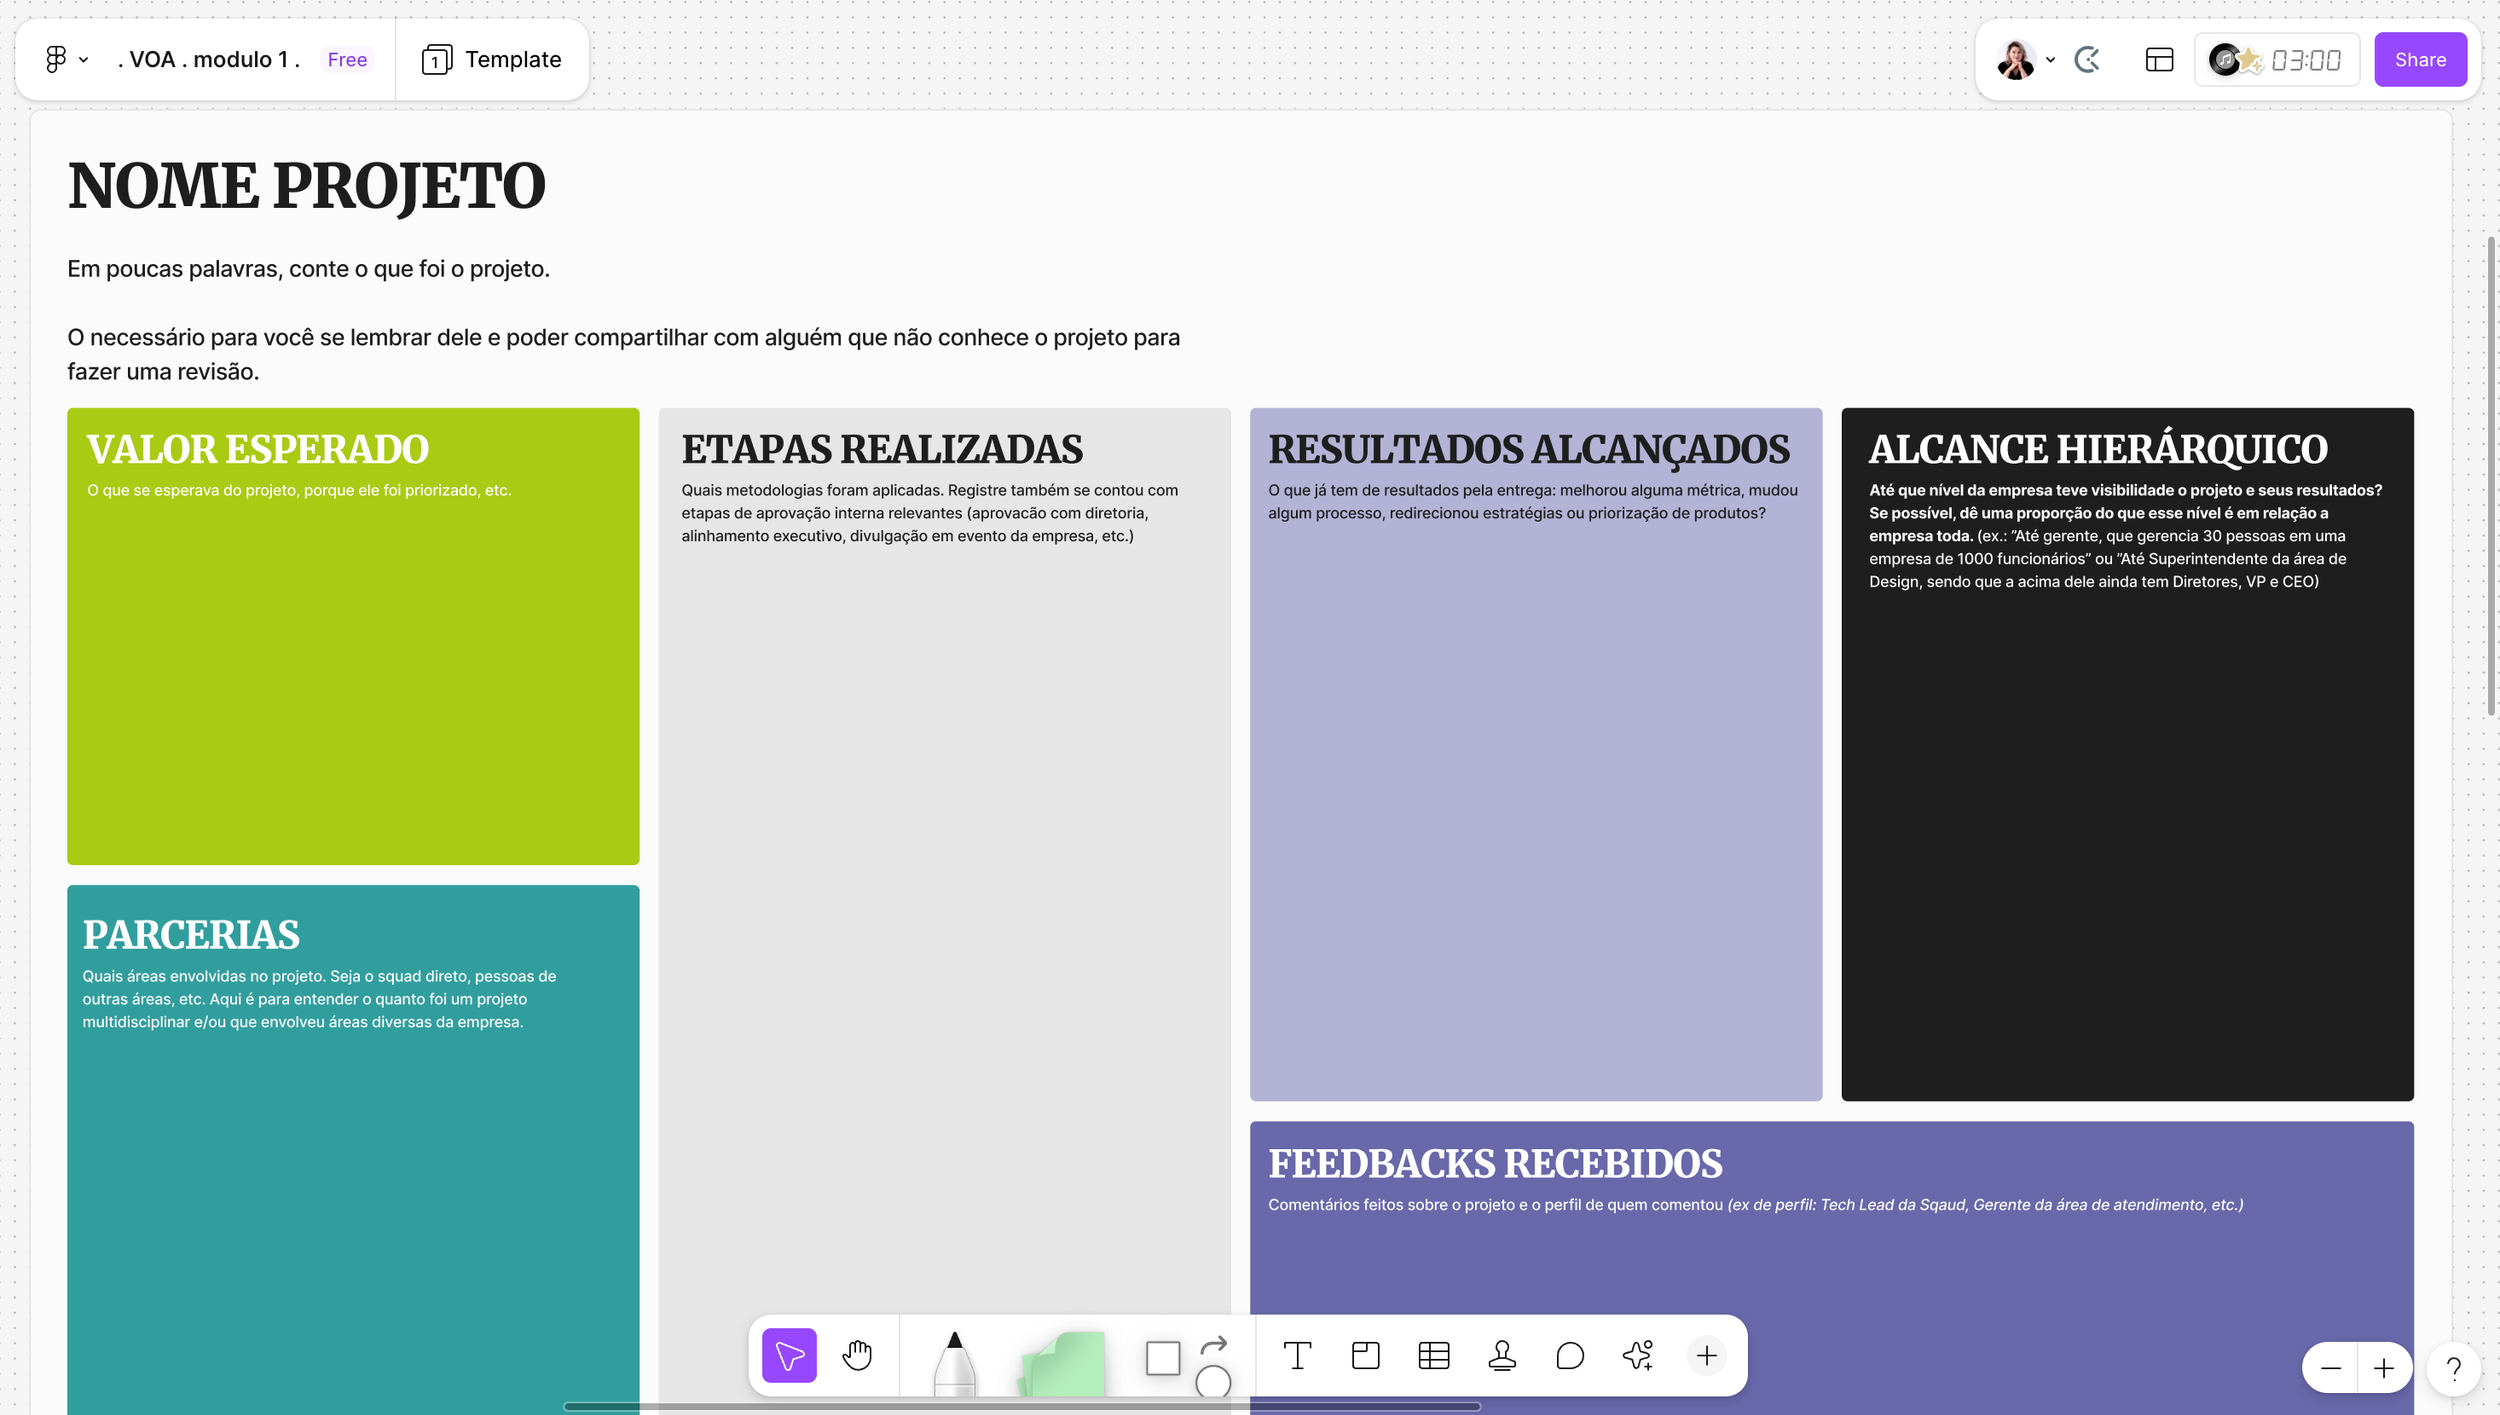2500x1415 pixels.
Task: Select the Section tool
Action: [1365, 1355]
